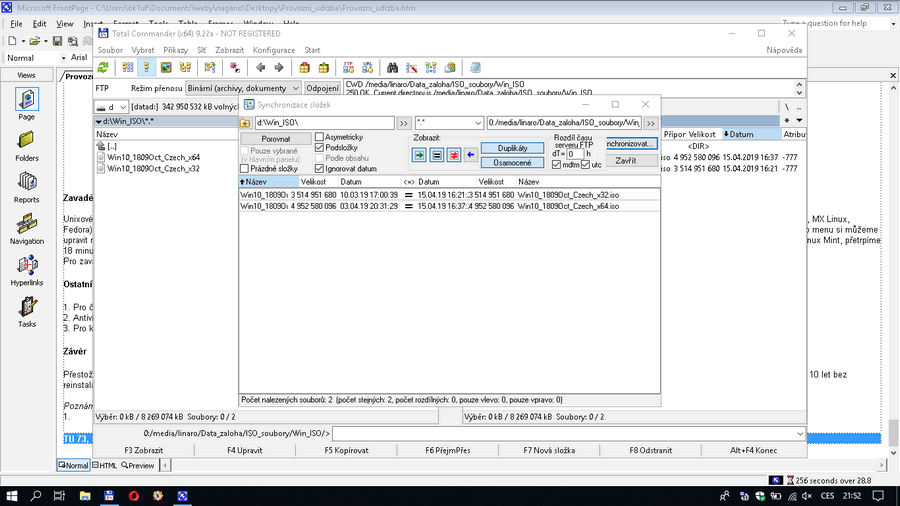Toggle the show equal files button
Screen dimensions: 900x506
coord(437,155)
